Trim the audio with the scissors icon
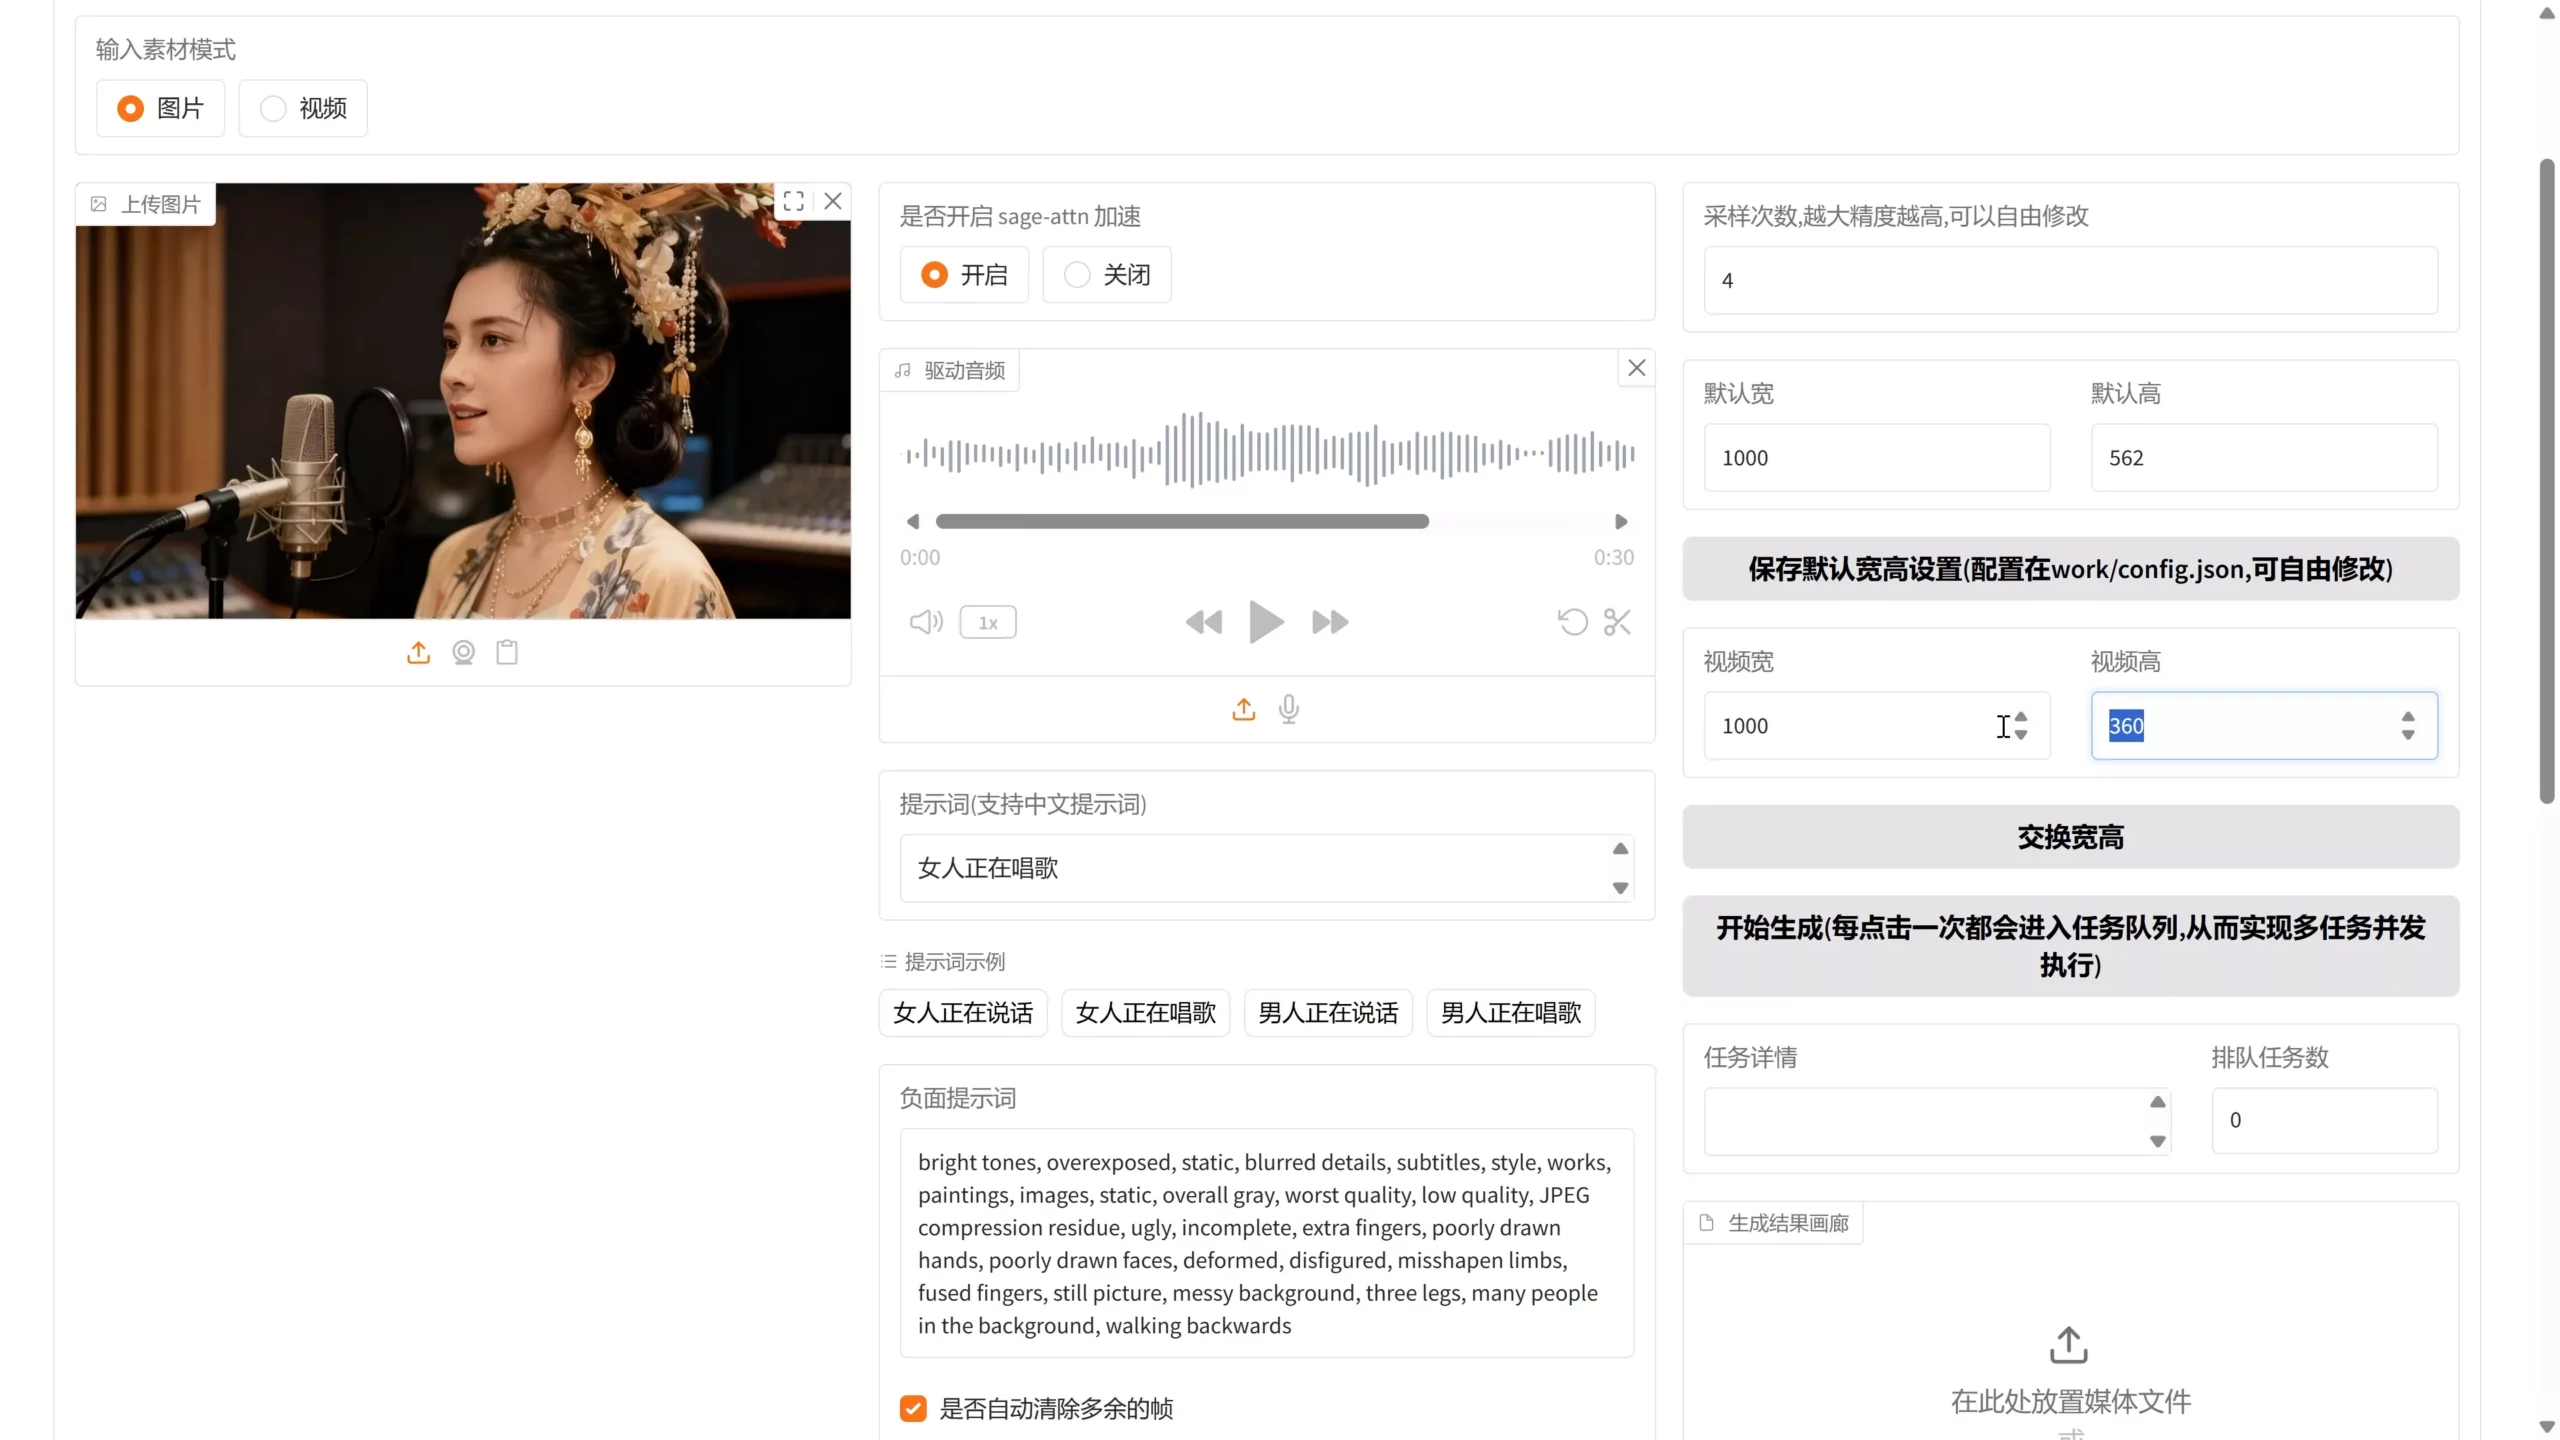Viewport: 2560px width, 1440px height. tap(1617, 621)
